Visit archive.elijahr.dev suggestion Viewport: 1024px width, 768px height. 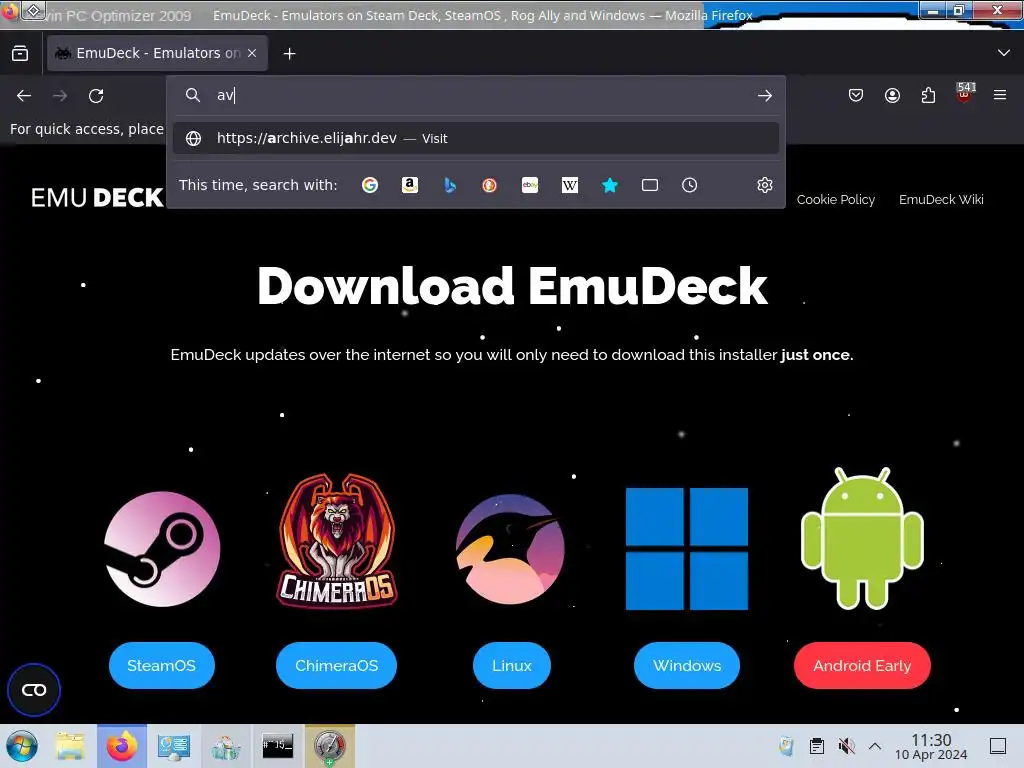475,138
